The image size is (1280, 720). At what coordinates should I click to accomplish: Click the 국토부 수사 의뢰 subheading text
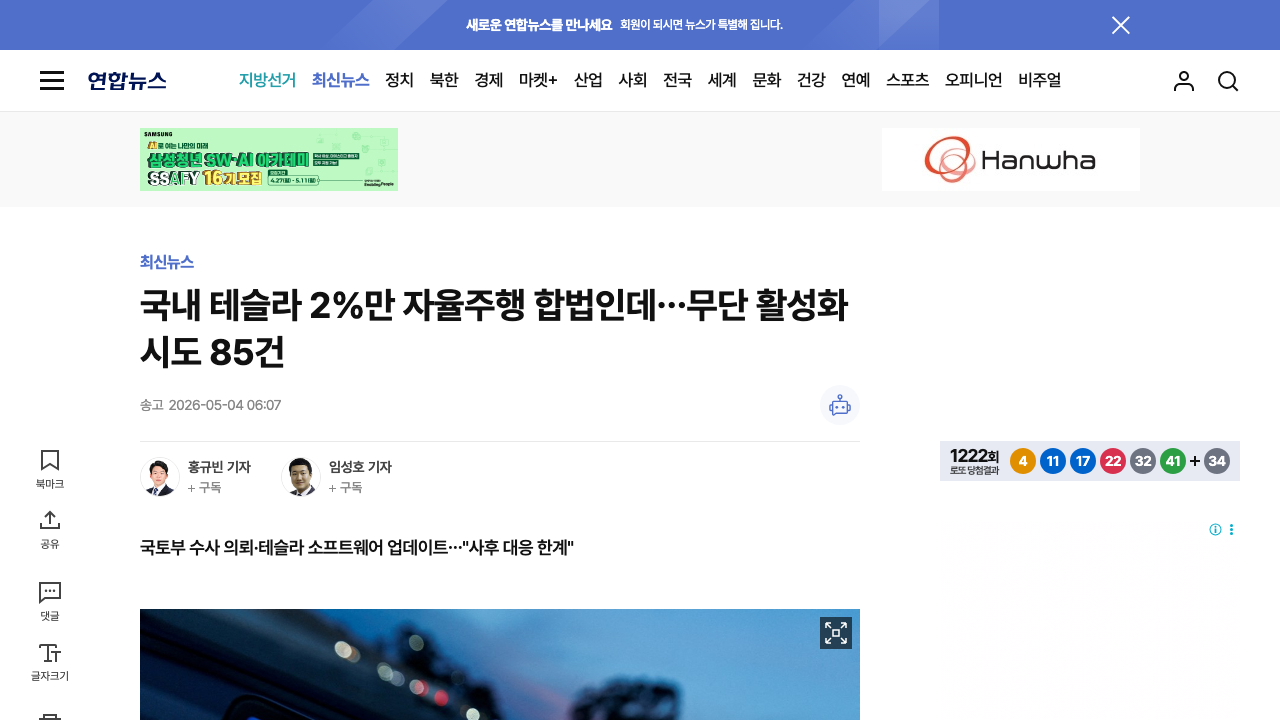tap(357, 547)
